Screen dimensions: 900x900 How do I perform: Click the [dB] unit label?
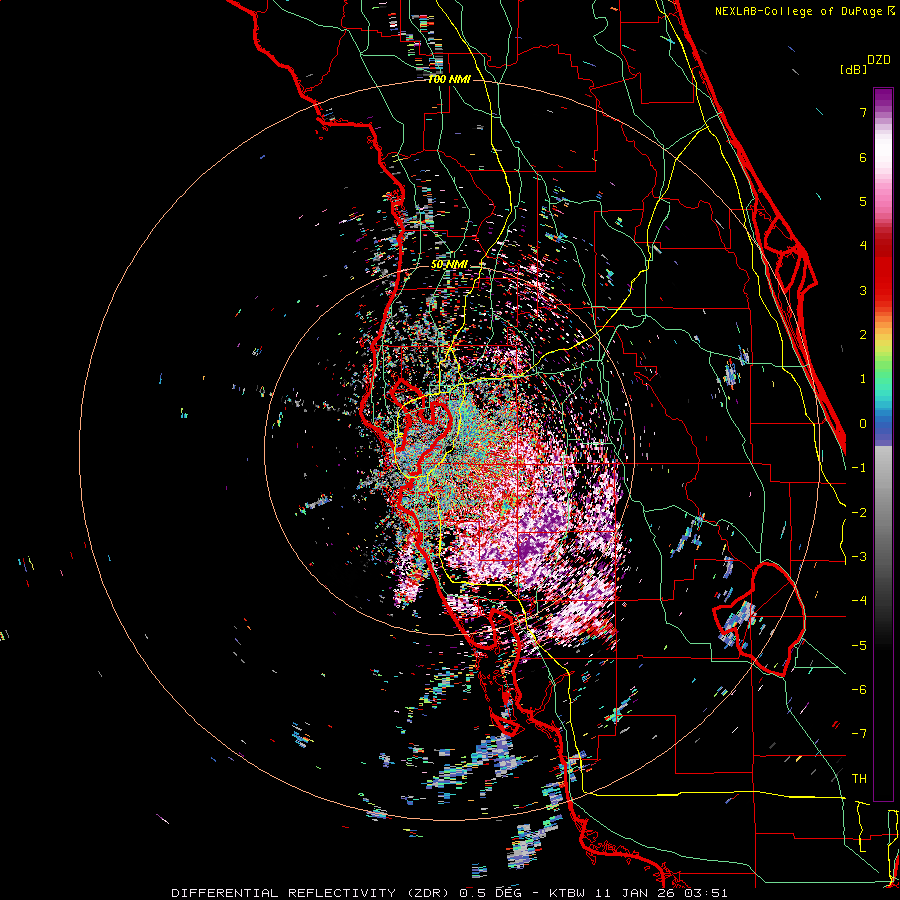coord(853,69)
